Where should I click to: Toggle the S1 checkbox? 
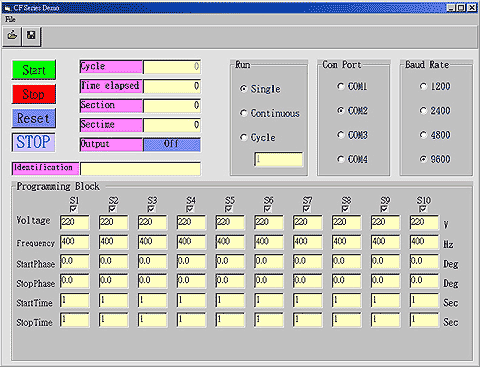pyautogui.click(x=74, y=209)
